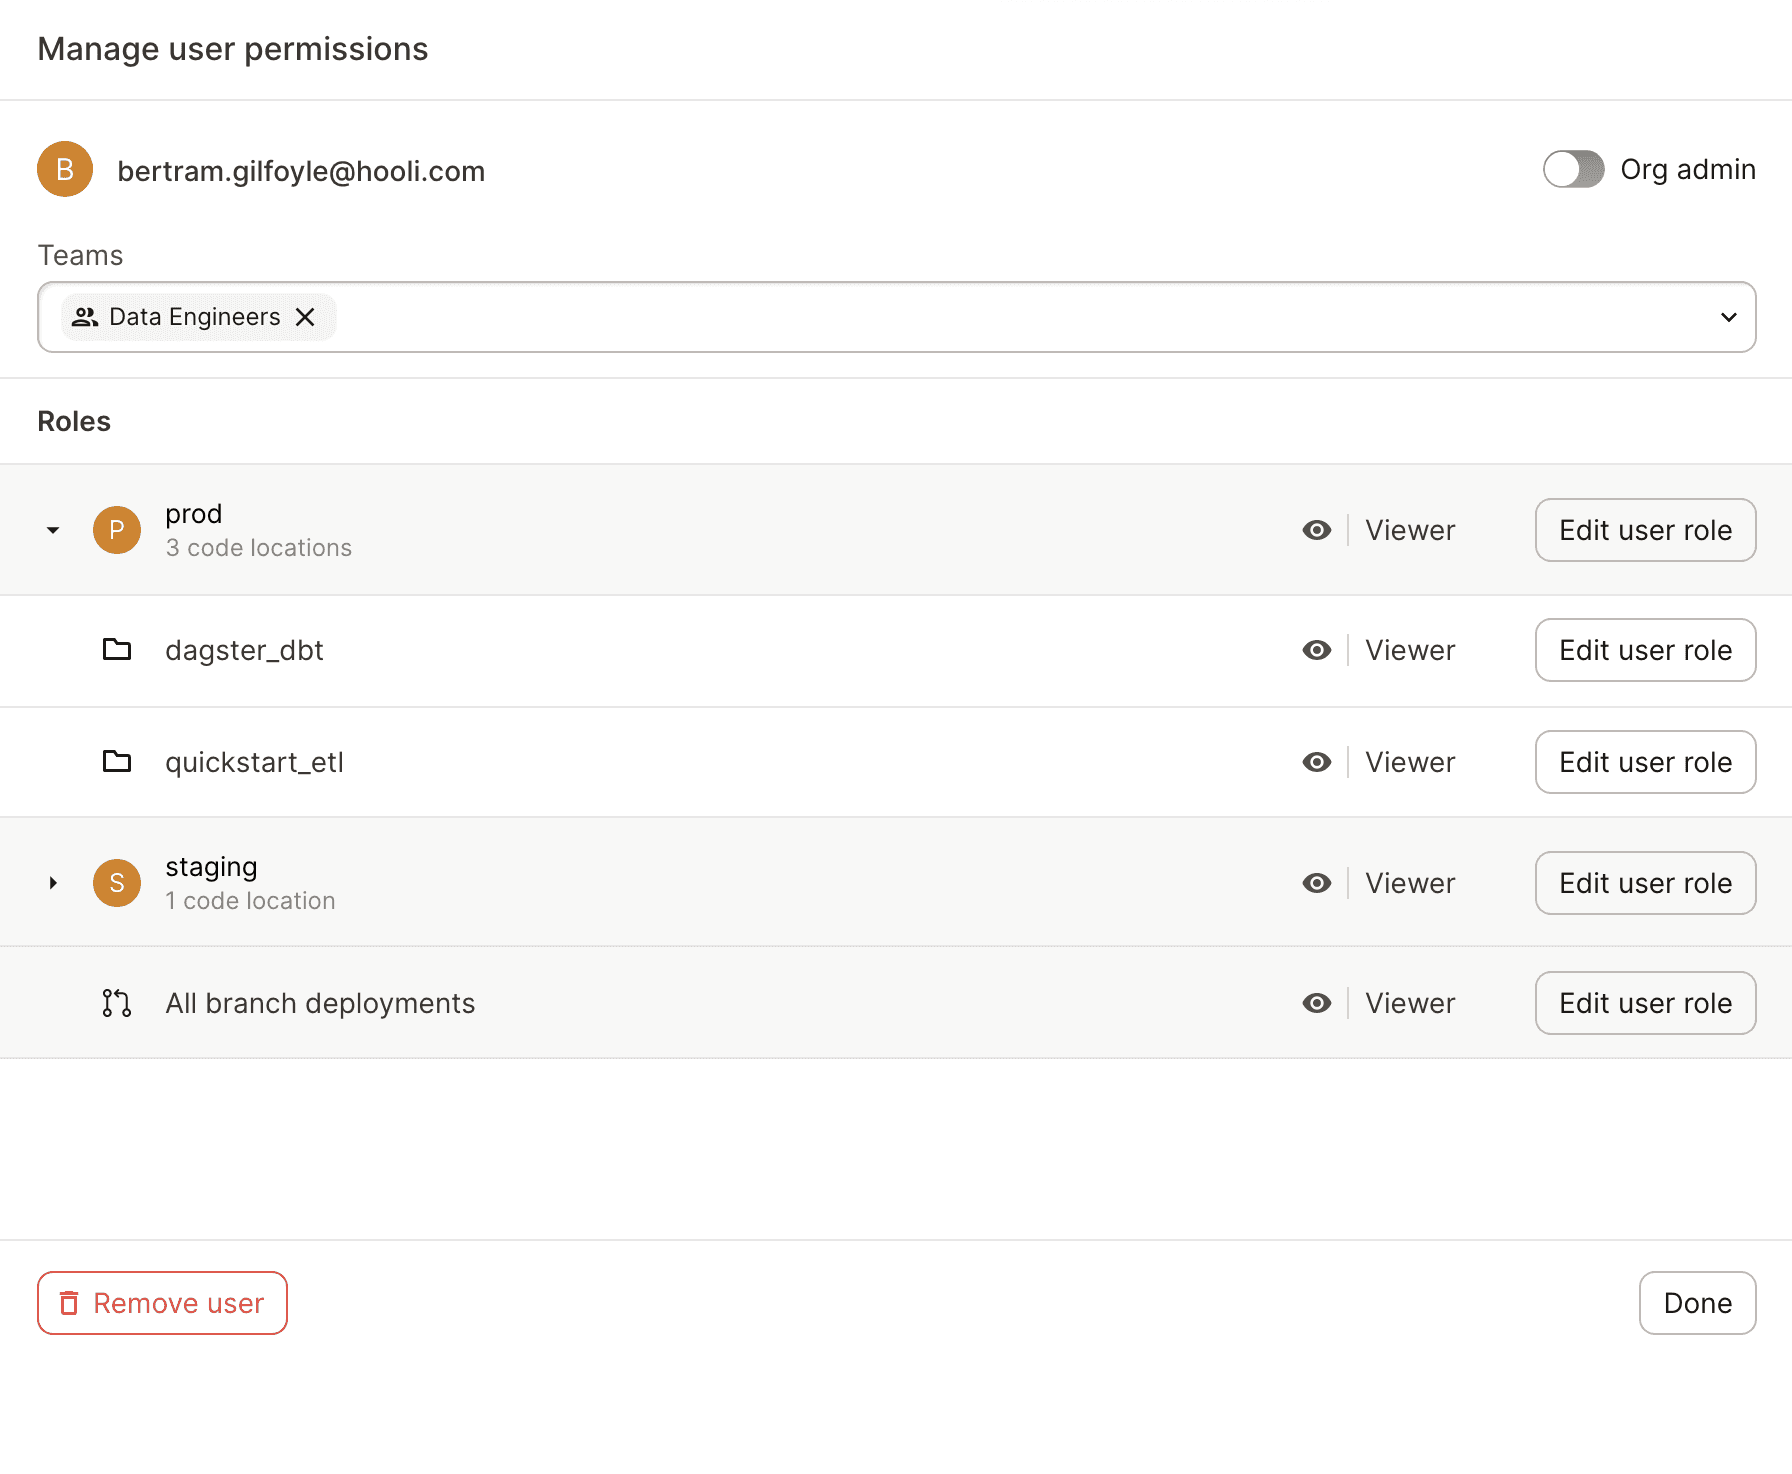Collapse the prod deployment section

(52, 530)
